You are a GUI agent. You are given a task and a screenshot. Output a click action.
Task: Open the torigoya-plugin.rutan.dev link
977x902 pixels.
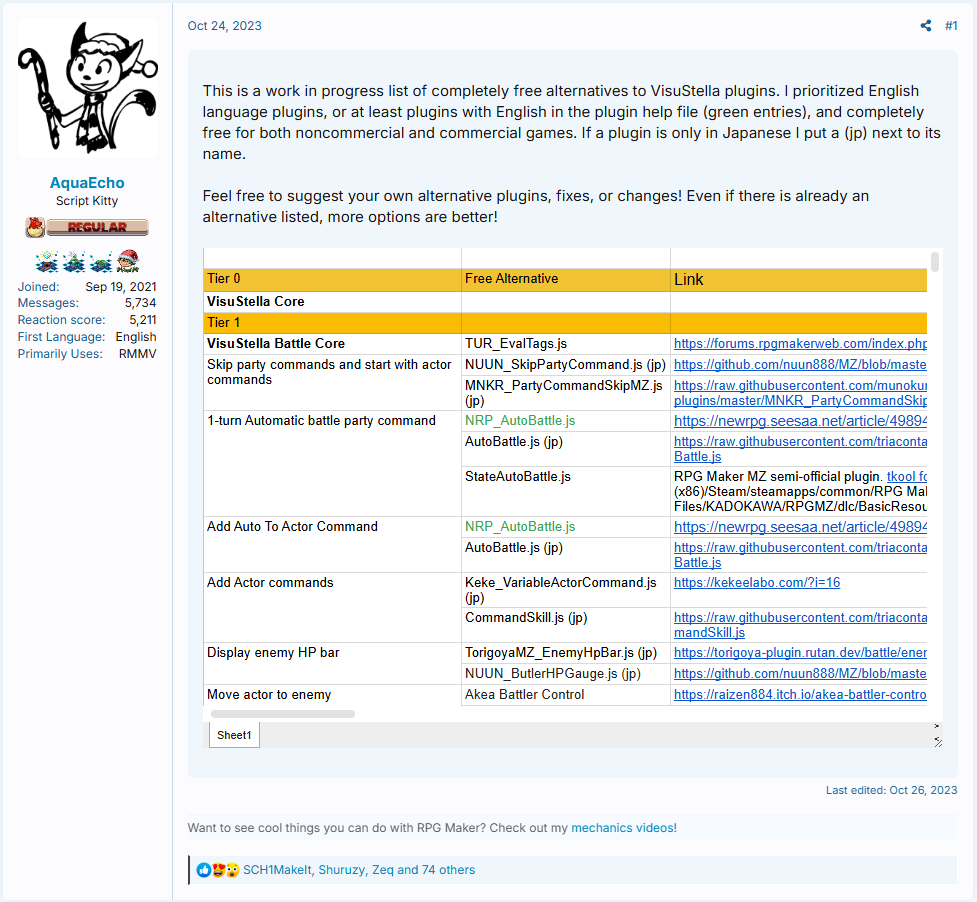pos(800,653)
